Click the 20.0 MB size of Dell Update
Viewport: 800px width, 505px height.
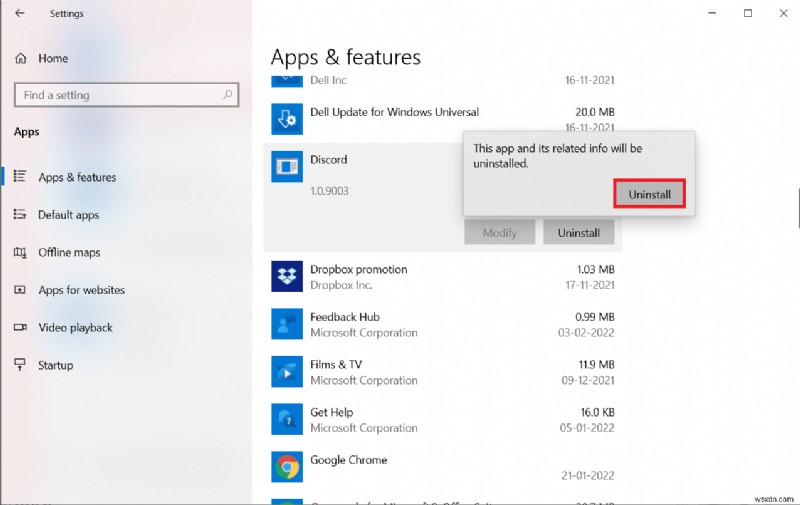coord(595,112)
